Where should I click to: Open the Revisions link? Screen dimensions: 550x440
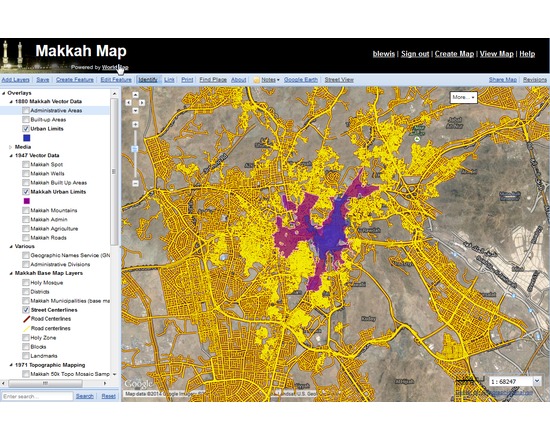pos(535,80)
